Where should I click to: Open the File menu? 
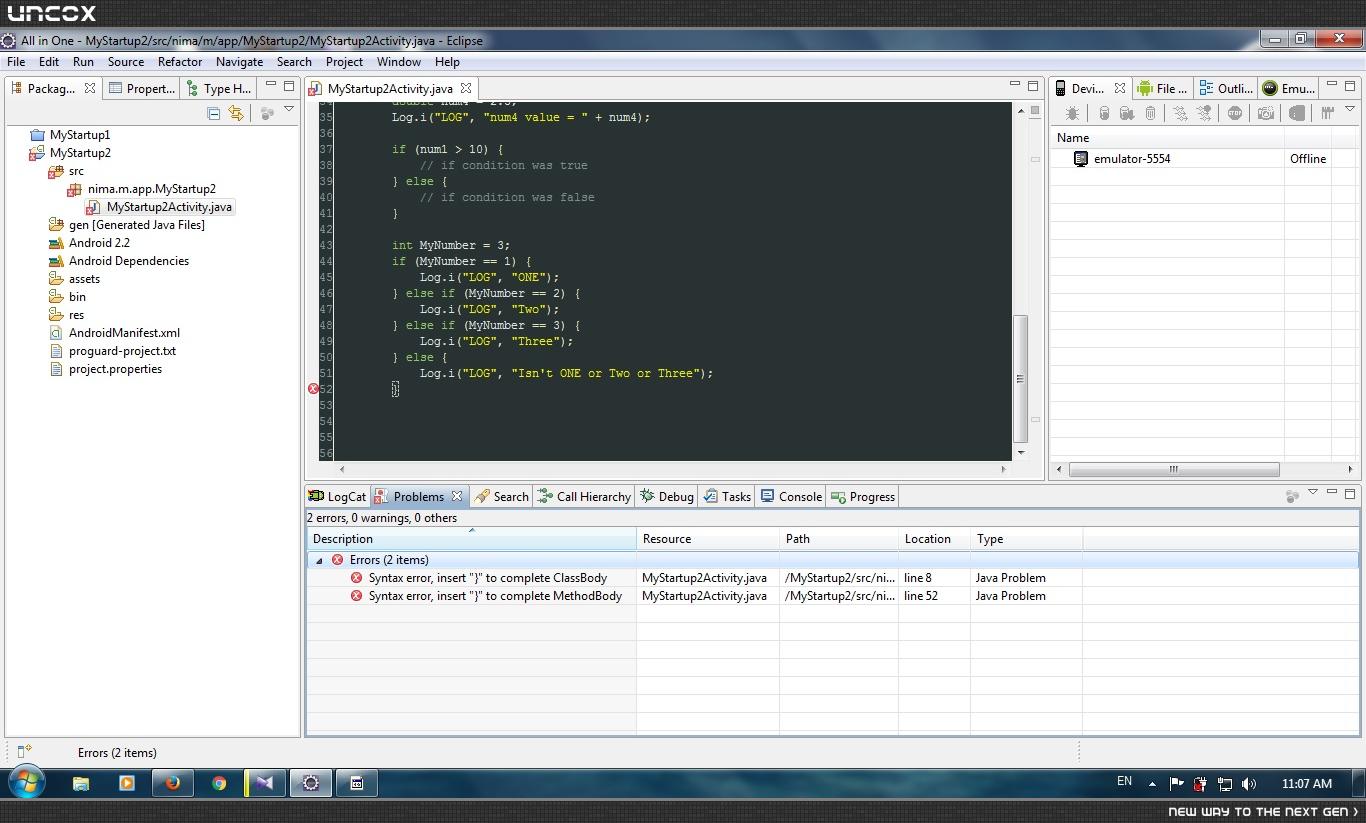16,62
